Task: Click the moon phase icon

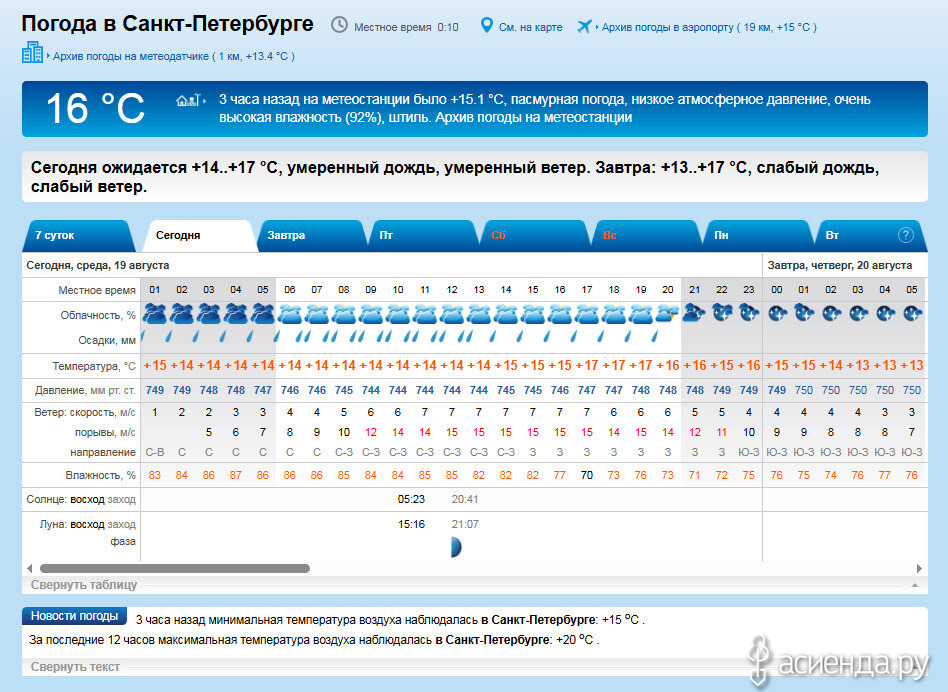Action: [x=456, y=547]
